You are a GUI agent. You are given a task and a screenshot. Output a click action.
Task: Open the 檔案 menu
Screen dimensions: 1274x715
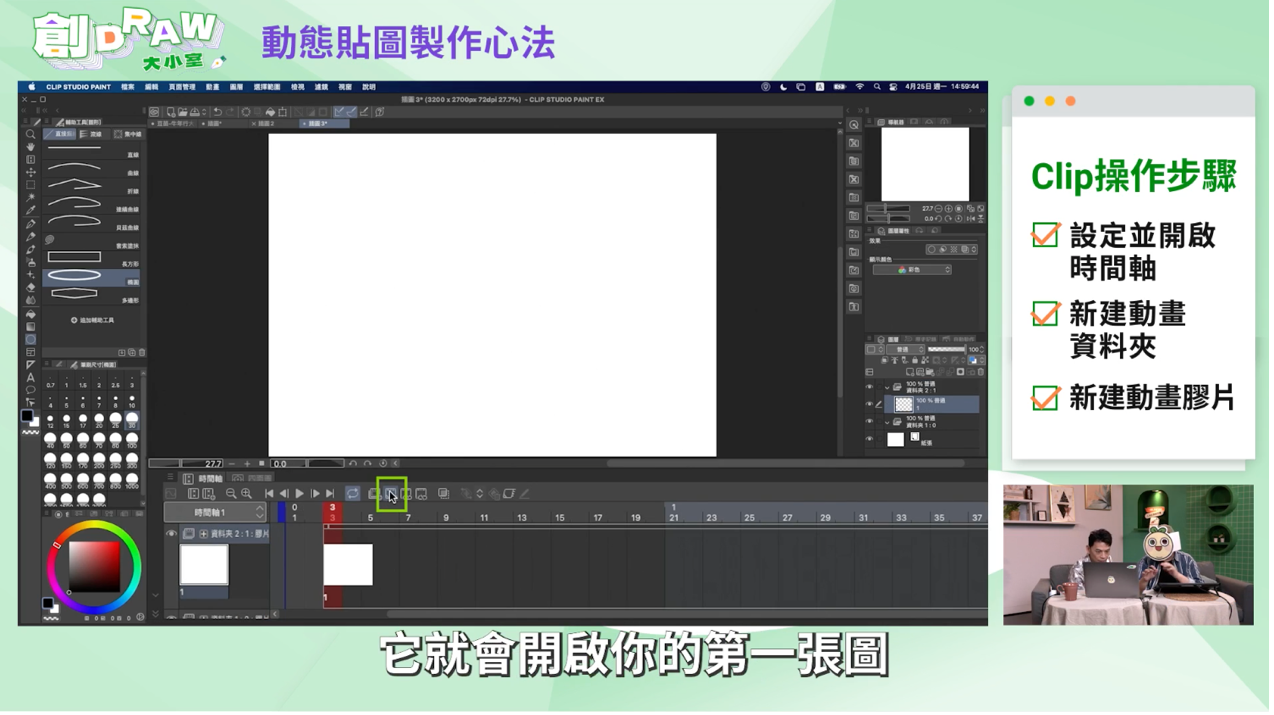(x=128, y=87)
